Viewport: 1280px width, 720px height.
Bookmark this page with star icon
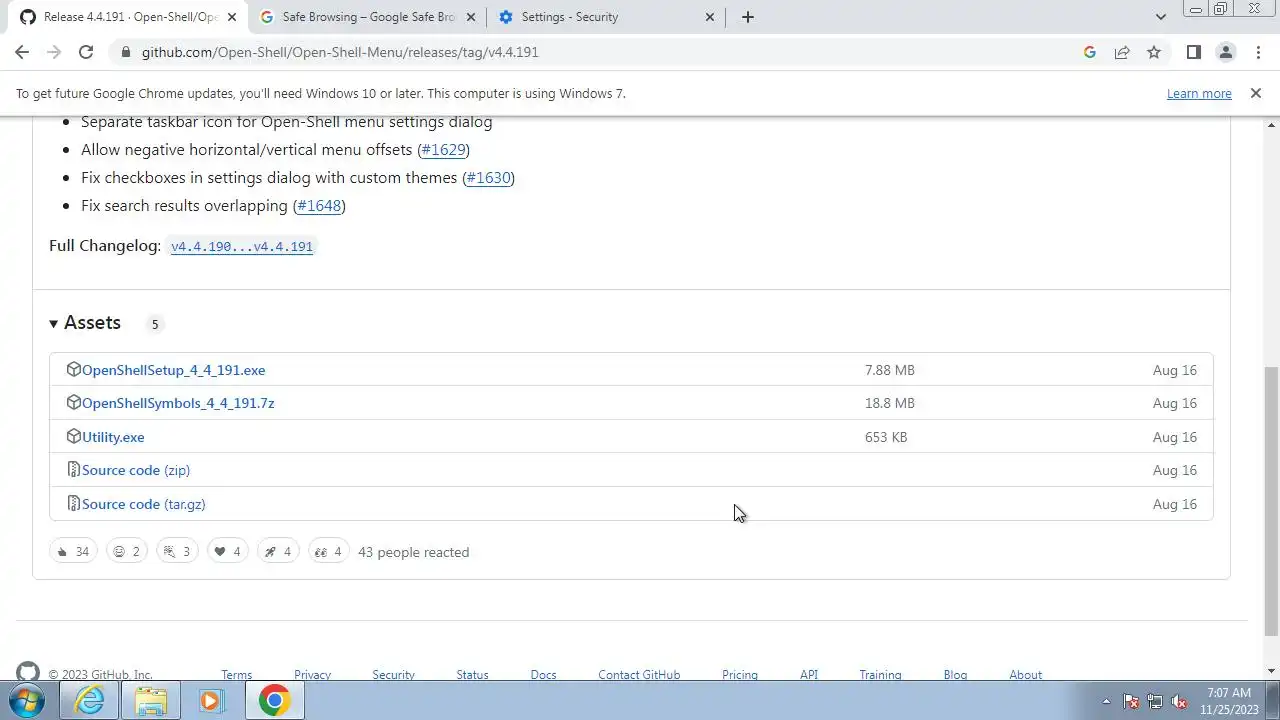(1154, 52)
